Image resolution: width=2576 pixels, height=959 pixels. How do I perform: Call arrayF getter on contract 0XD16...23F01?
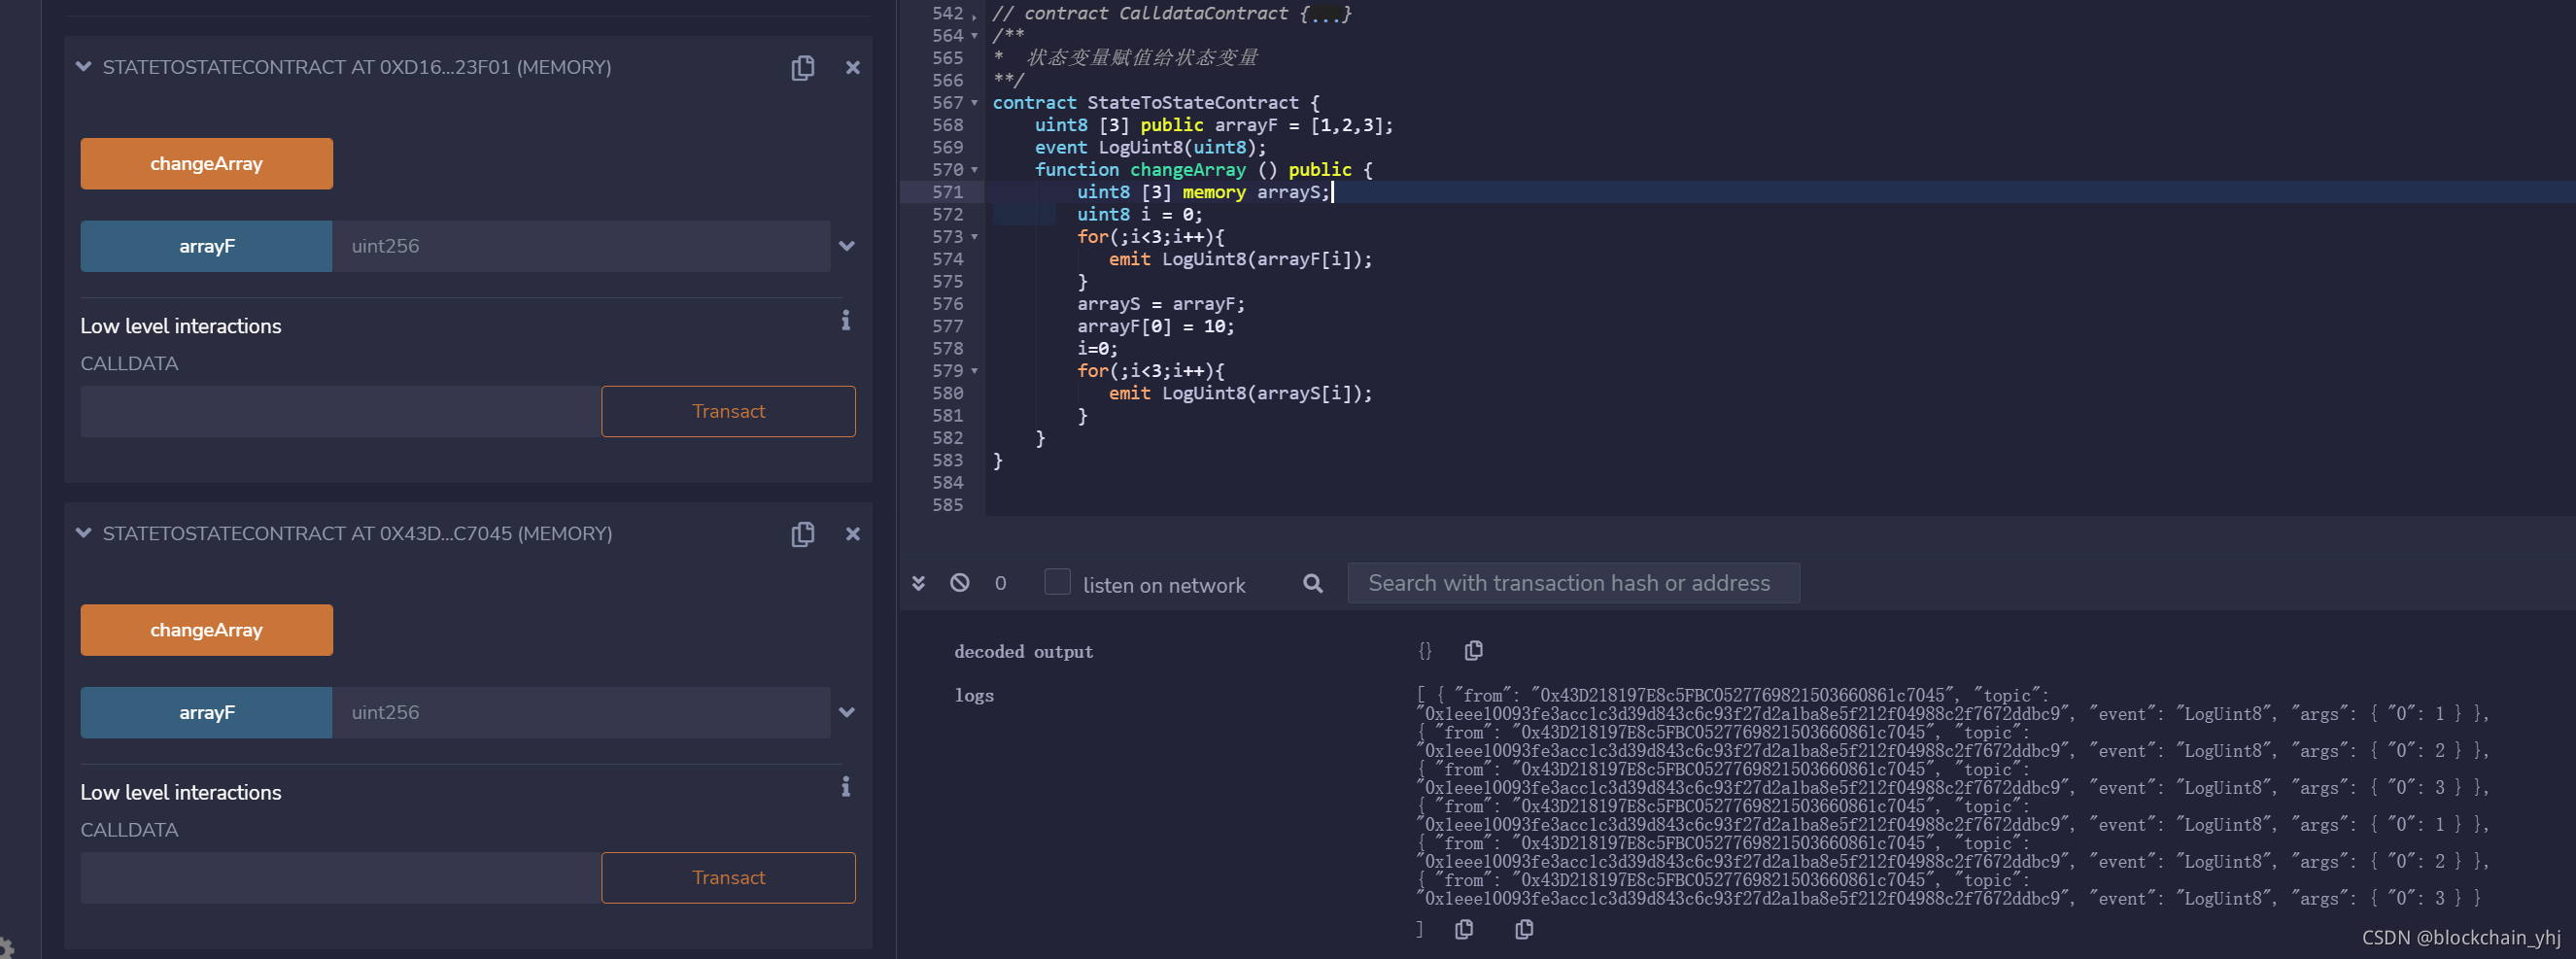pos(207,246)
